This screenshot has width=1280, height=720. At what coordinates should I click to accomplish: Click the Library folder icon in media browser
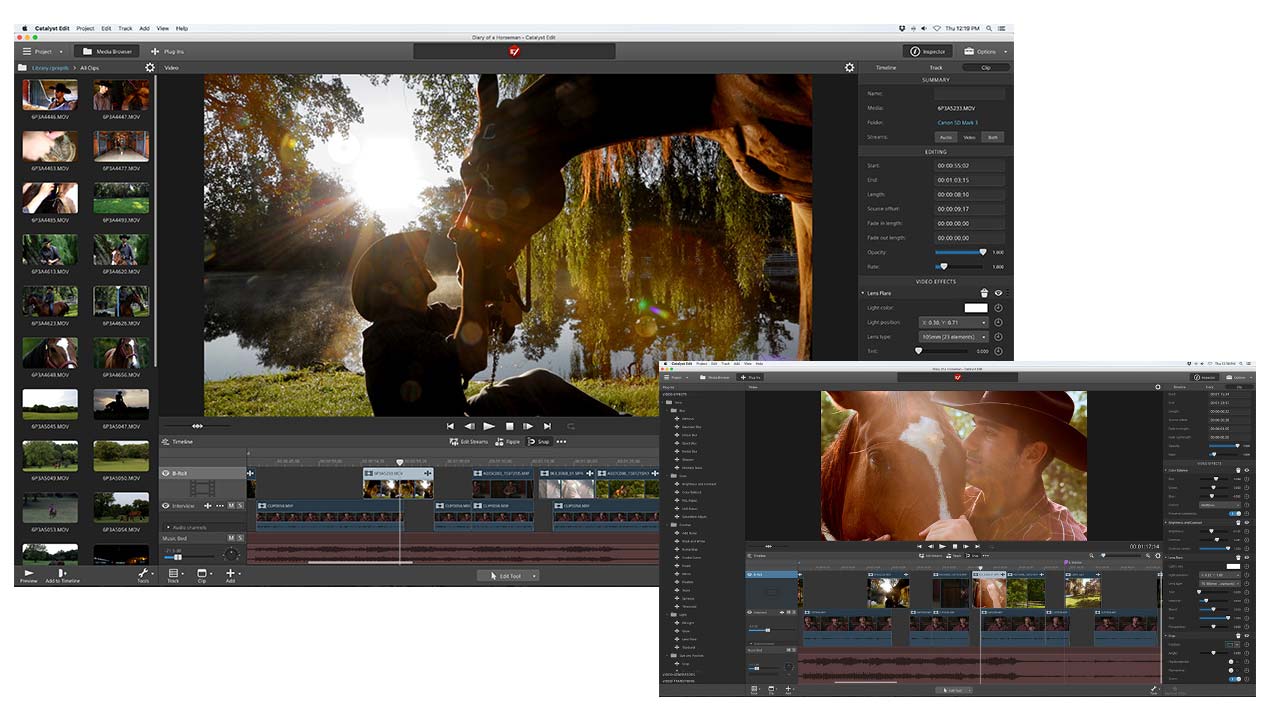(22, 68)
